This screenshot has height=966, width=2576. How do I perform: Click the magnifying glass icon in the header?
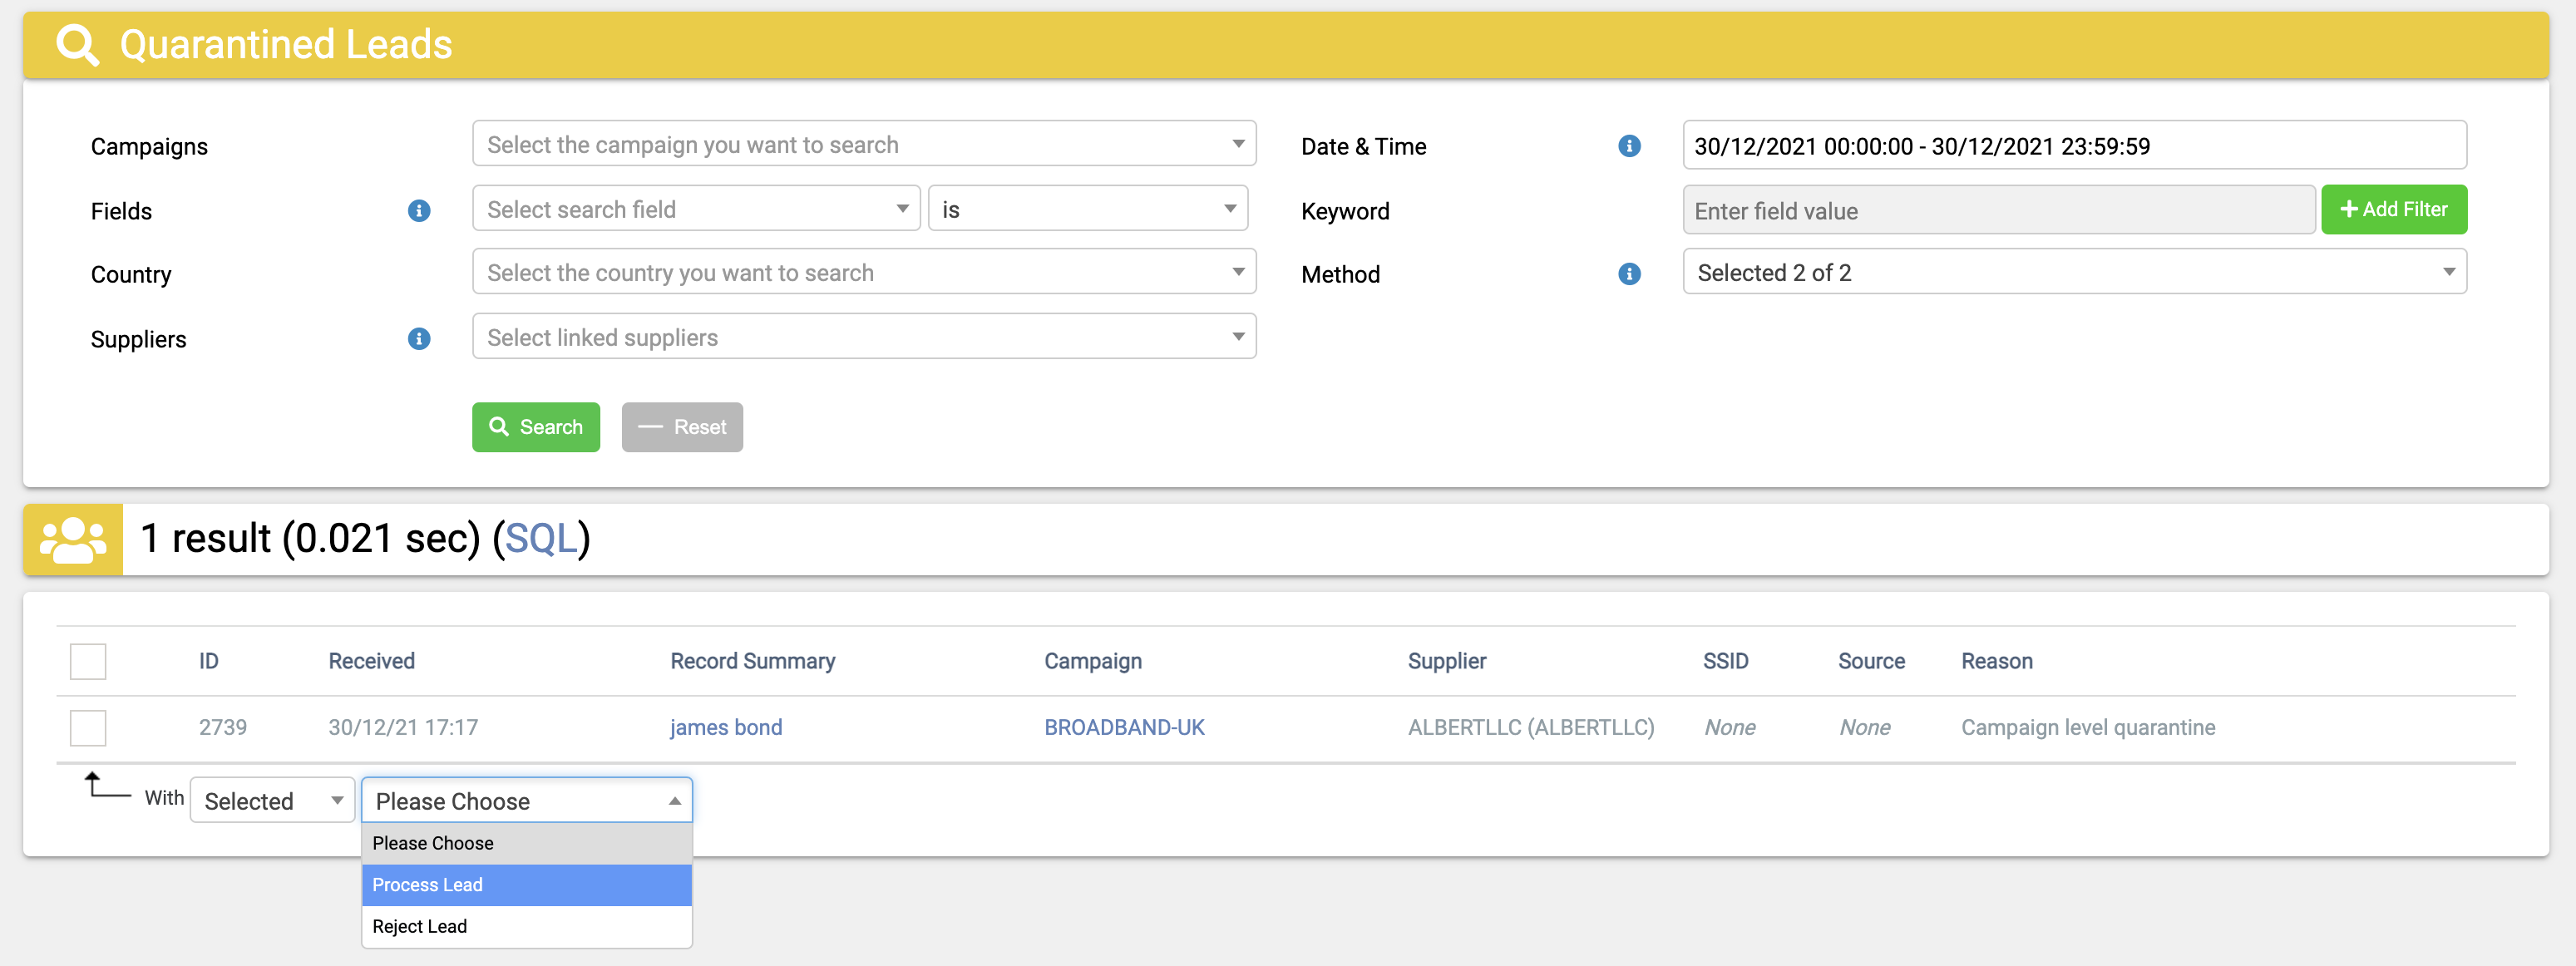pyautogui.click(x=78, y=44)
